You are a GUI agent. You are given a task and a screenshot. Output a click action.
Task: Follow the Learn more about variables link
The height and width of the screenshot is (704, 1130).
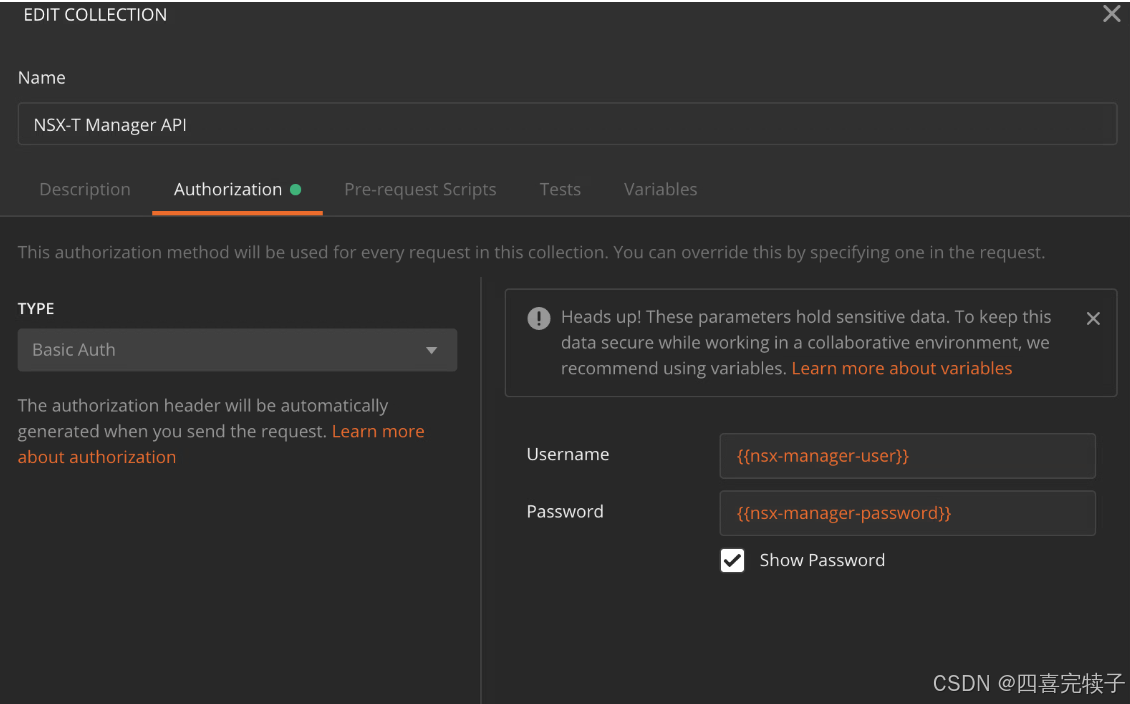pyautogui.click(x=902, y=368)
